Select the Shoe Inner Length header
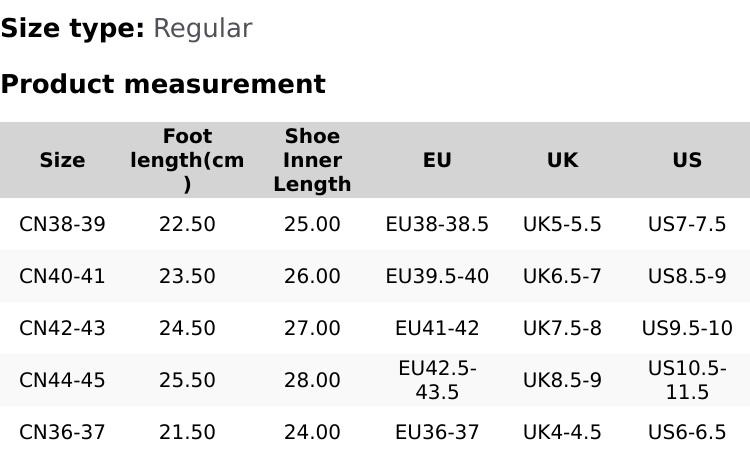Image resolution: width=750 pixels, height=458 pixels. coord(312,160)
